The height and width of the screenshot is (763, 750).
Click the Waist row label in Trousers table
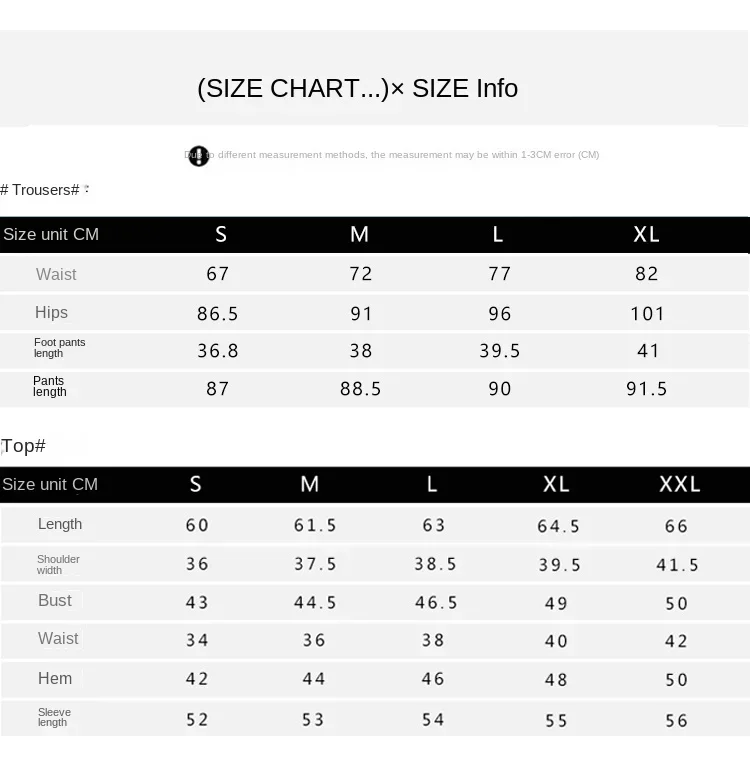[56, 274]
